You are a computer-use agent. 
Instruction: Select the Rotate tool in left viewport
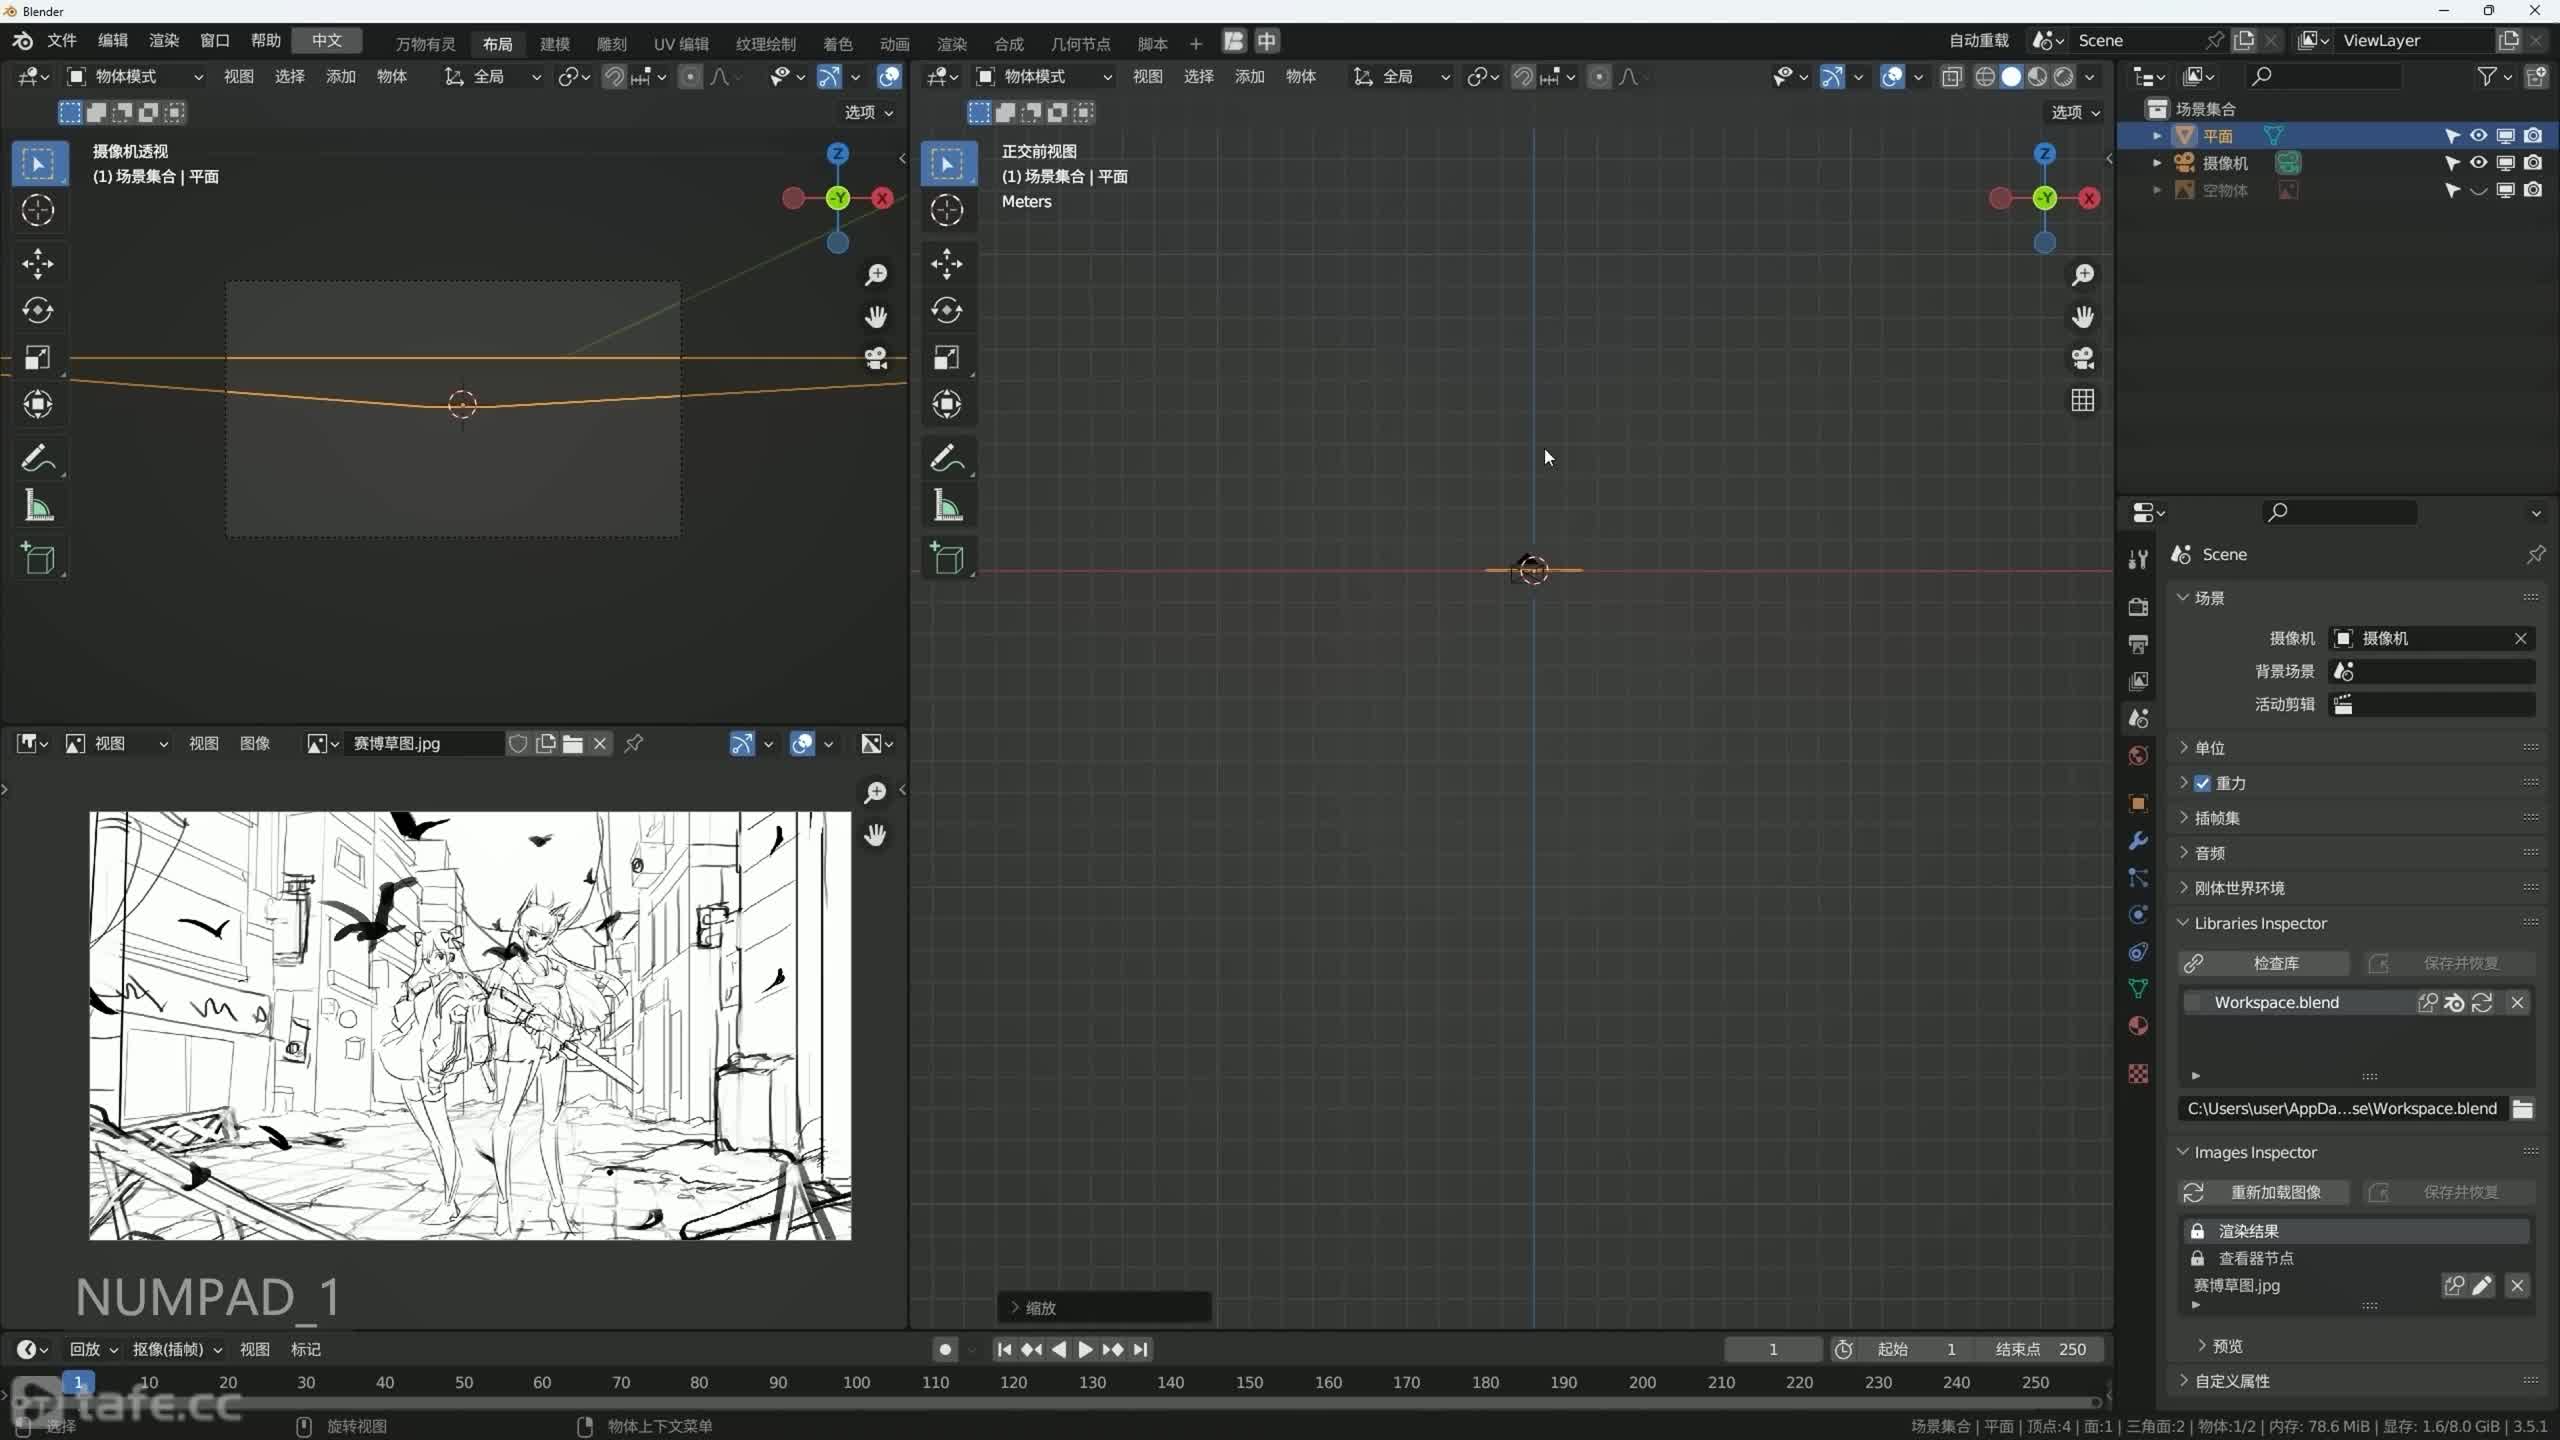pyautogui.click(x=38, y=311)
